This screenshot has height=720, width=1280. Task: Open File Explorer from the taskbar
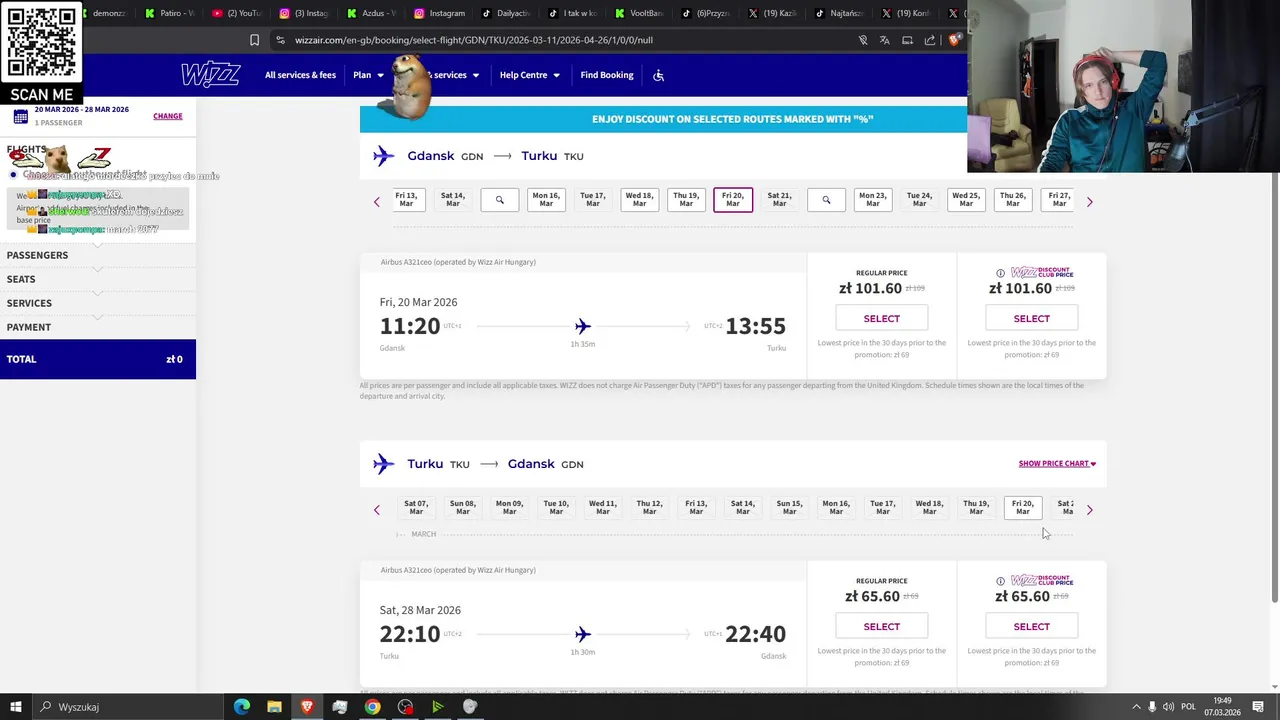(274, 707)
